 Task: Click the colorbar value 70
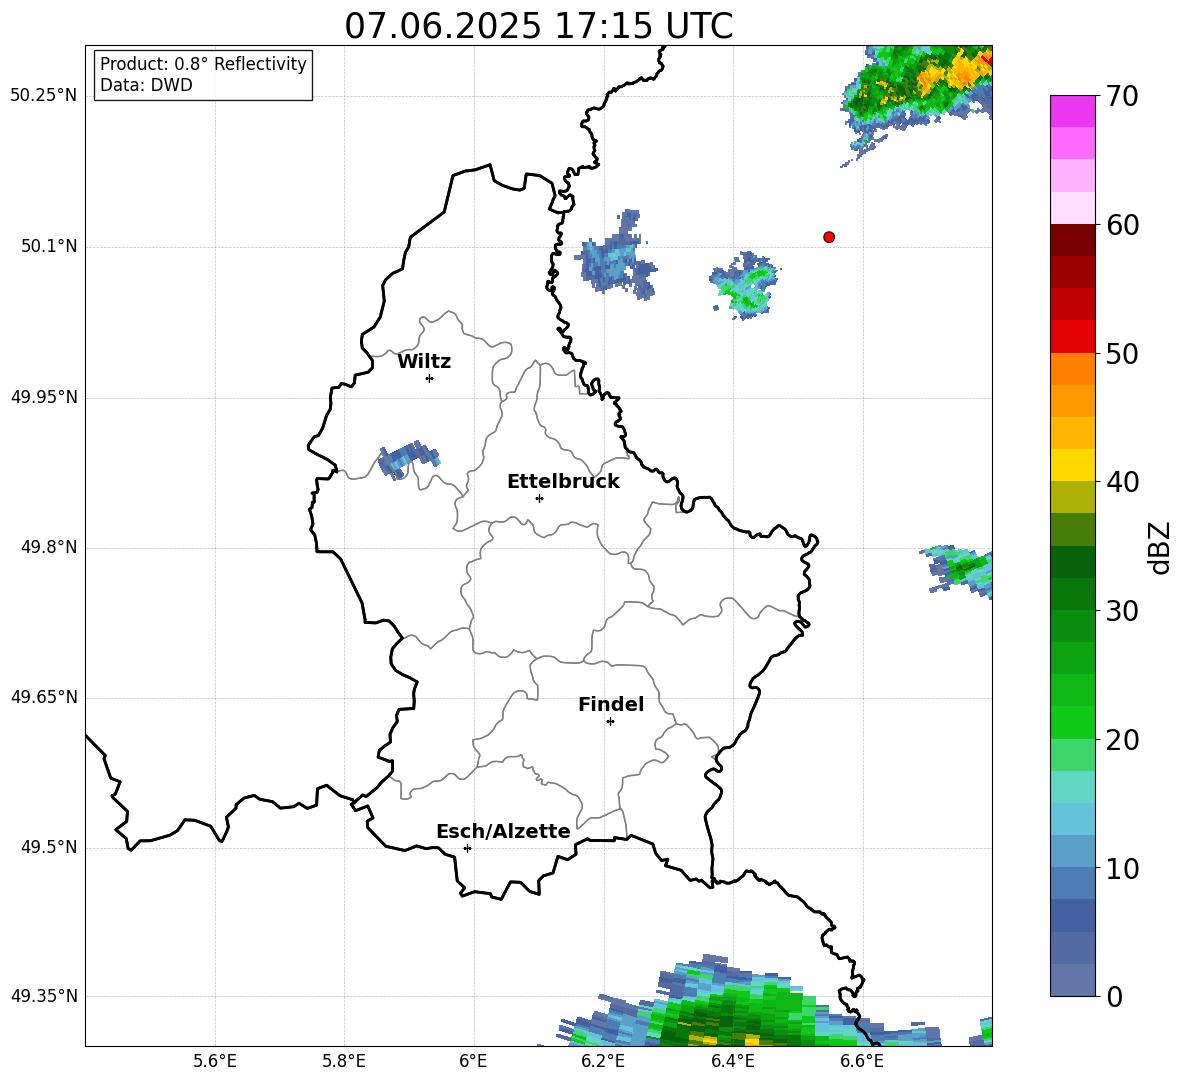1122,96
